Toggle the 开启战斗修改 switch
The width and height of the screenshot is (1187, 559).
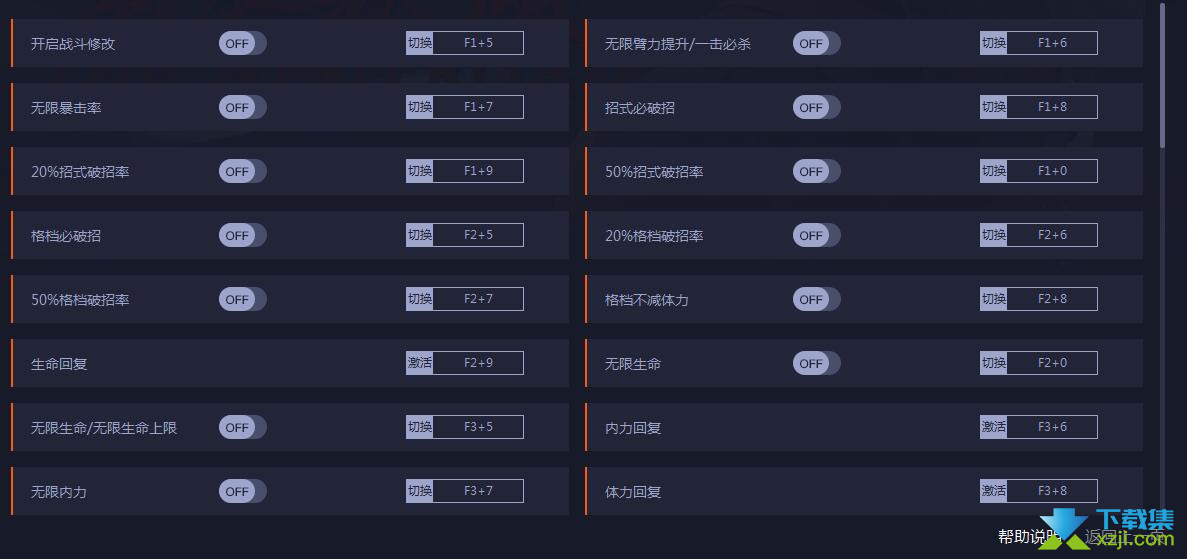pyautogui.click(x=242, y=43)
